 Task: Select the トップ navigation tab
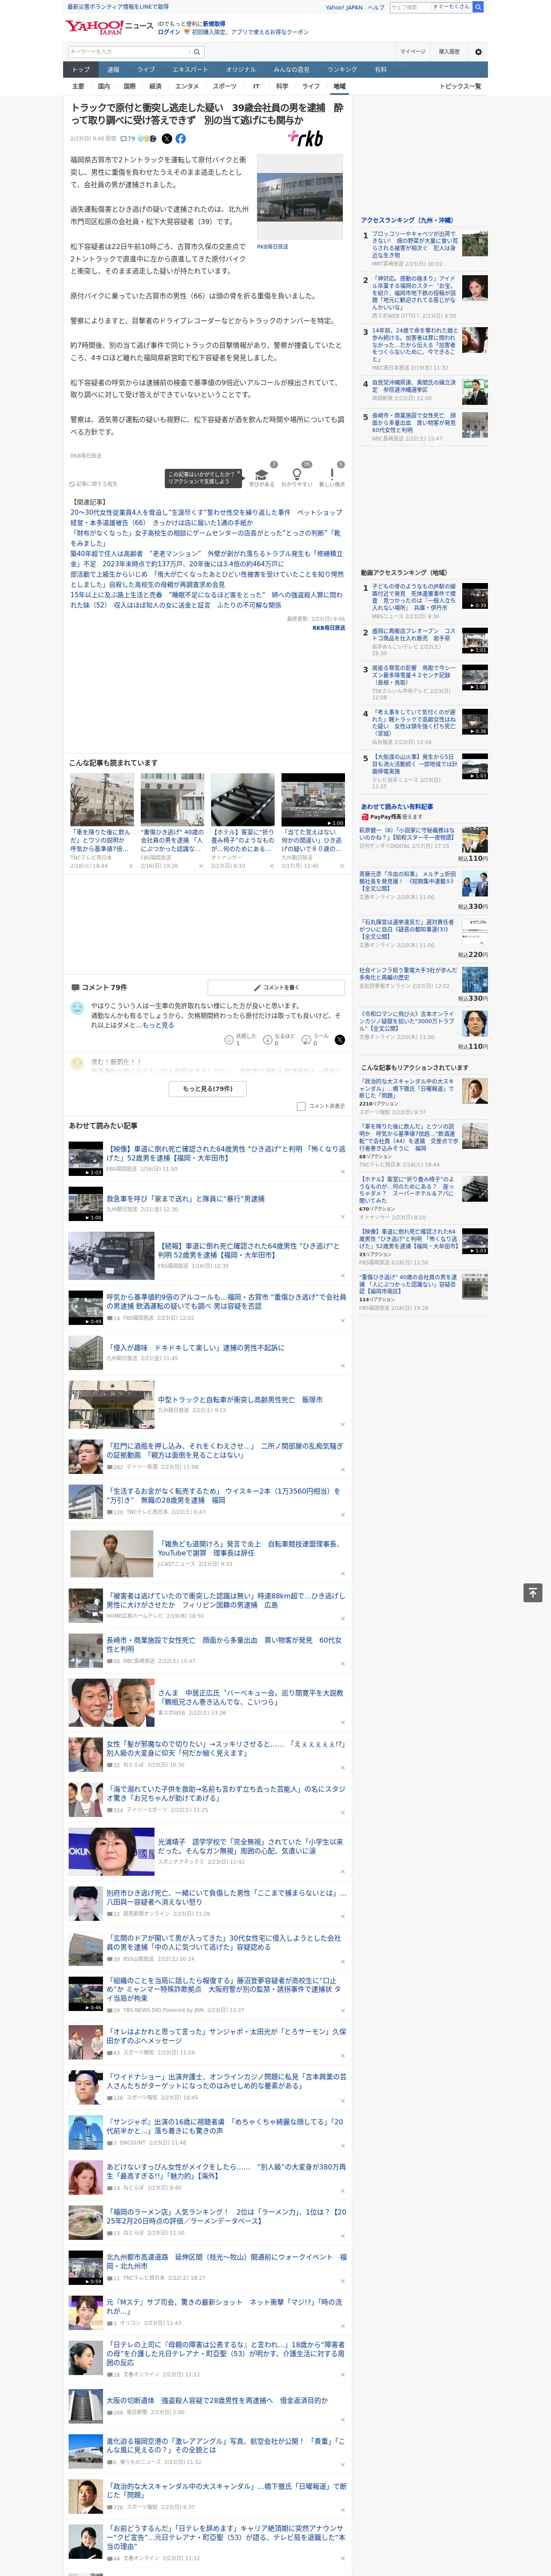coord(81,69)
